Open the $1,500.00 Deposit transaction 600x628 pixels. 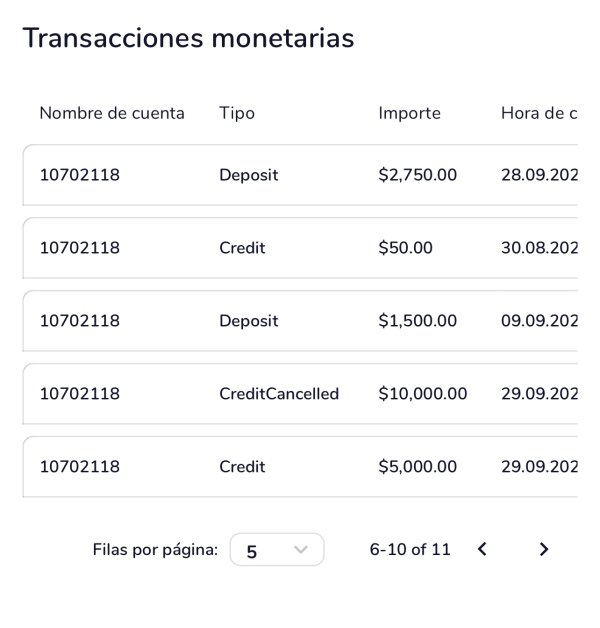click(300, 321)
